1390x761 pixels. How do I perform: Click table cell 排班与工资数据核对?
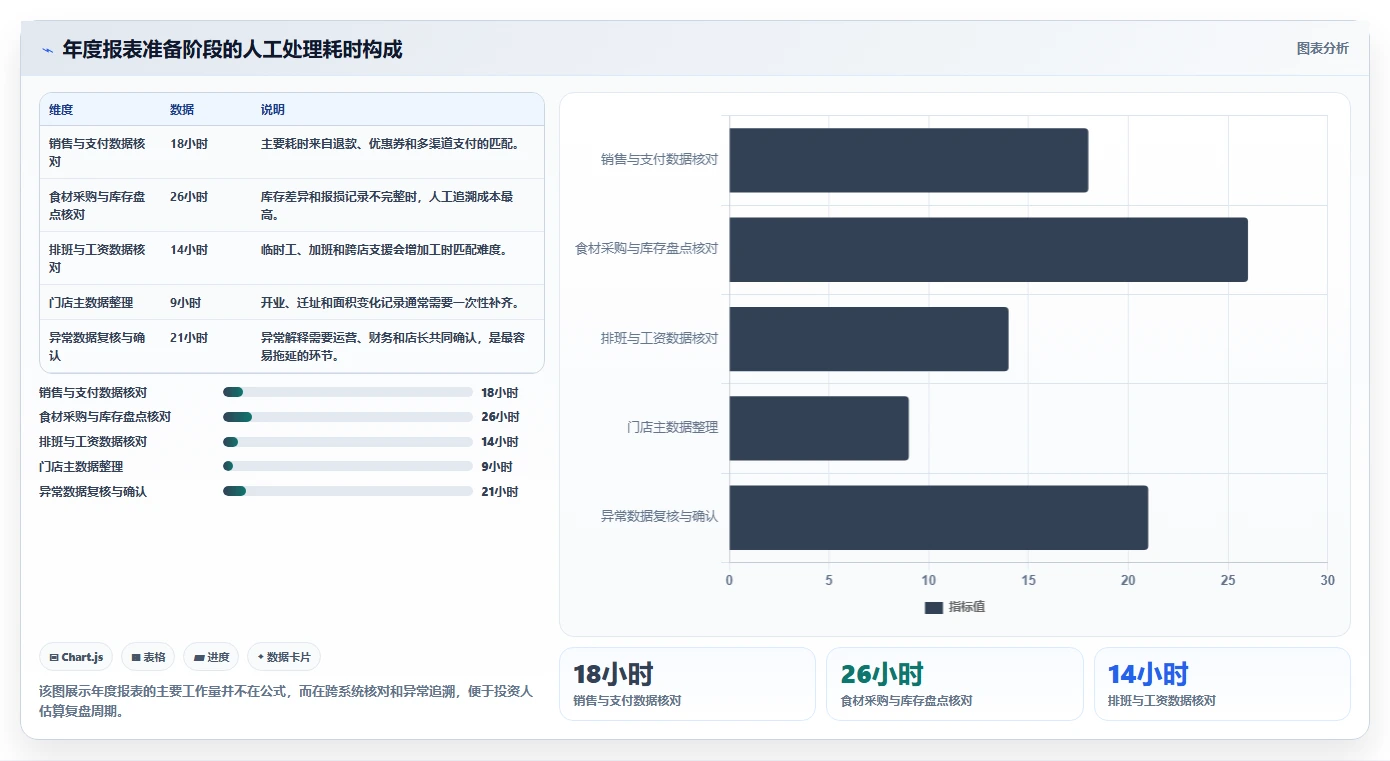click(98, 258)
